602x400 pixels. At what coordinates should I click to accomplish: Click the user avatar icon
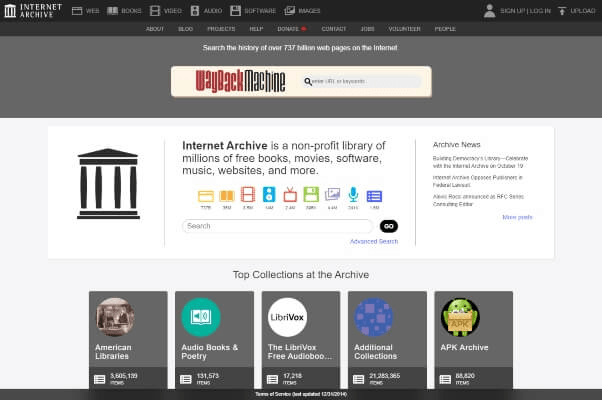pyautogui.click(x=489, y=11)
